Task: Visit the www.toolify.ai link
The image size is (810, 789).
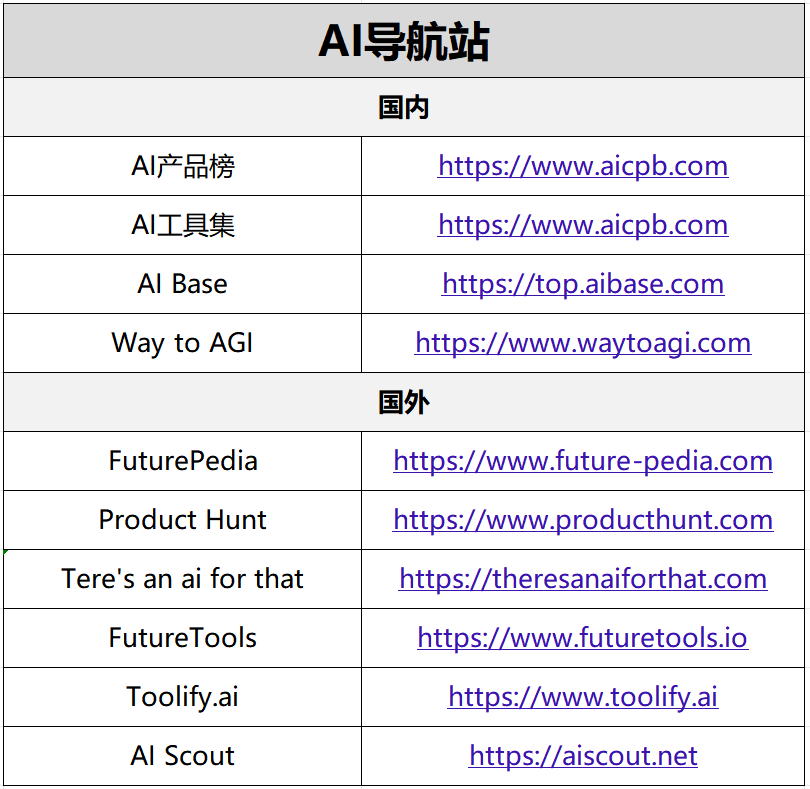Action: coord(582,697)
